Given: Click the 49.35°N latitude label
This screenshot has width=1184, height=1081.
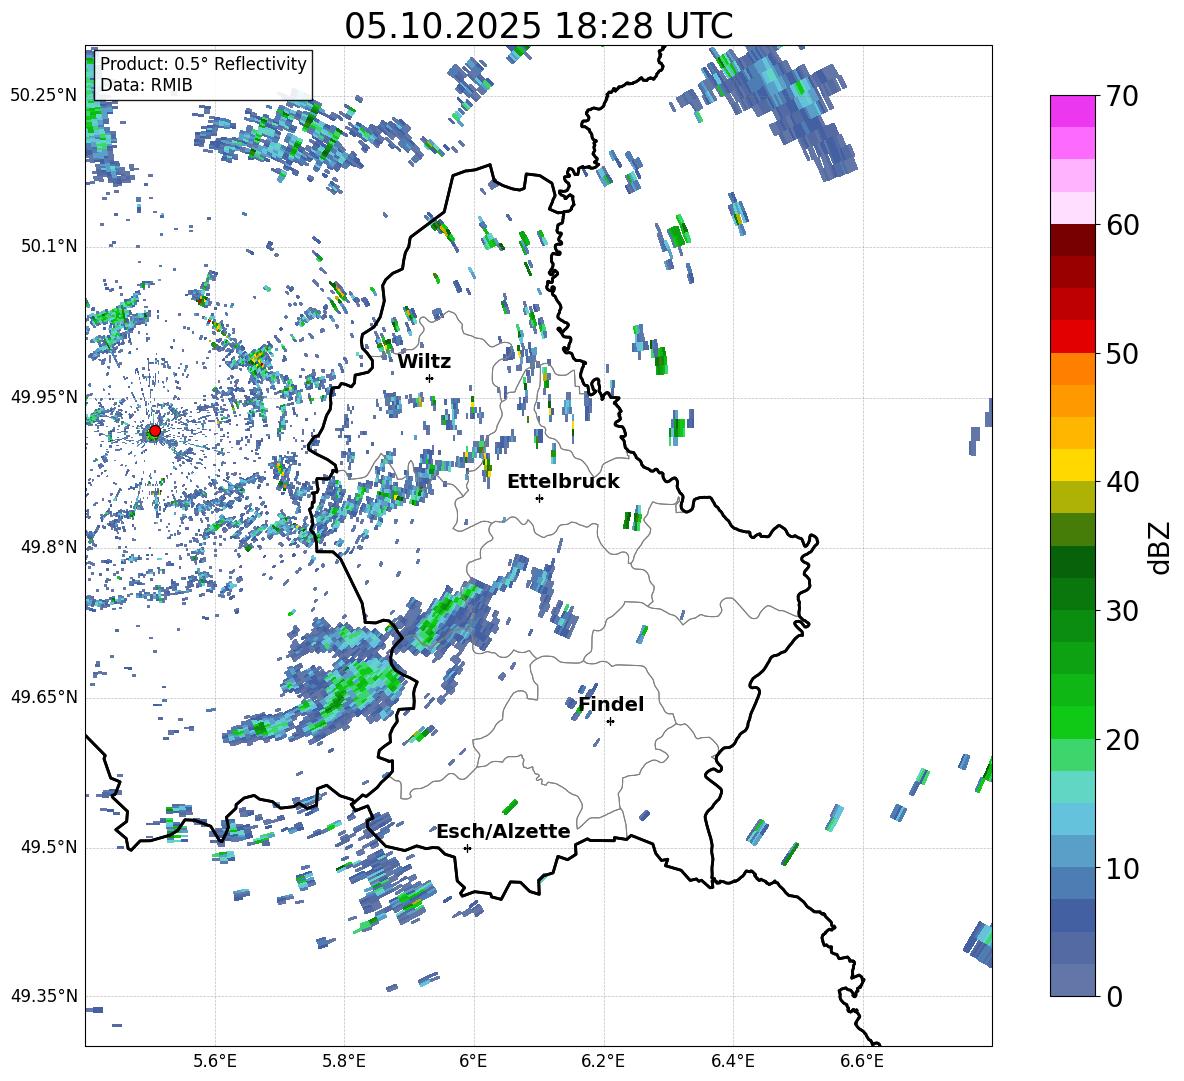Looking at the screenshot, I should 43,996.
